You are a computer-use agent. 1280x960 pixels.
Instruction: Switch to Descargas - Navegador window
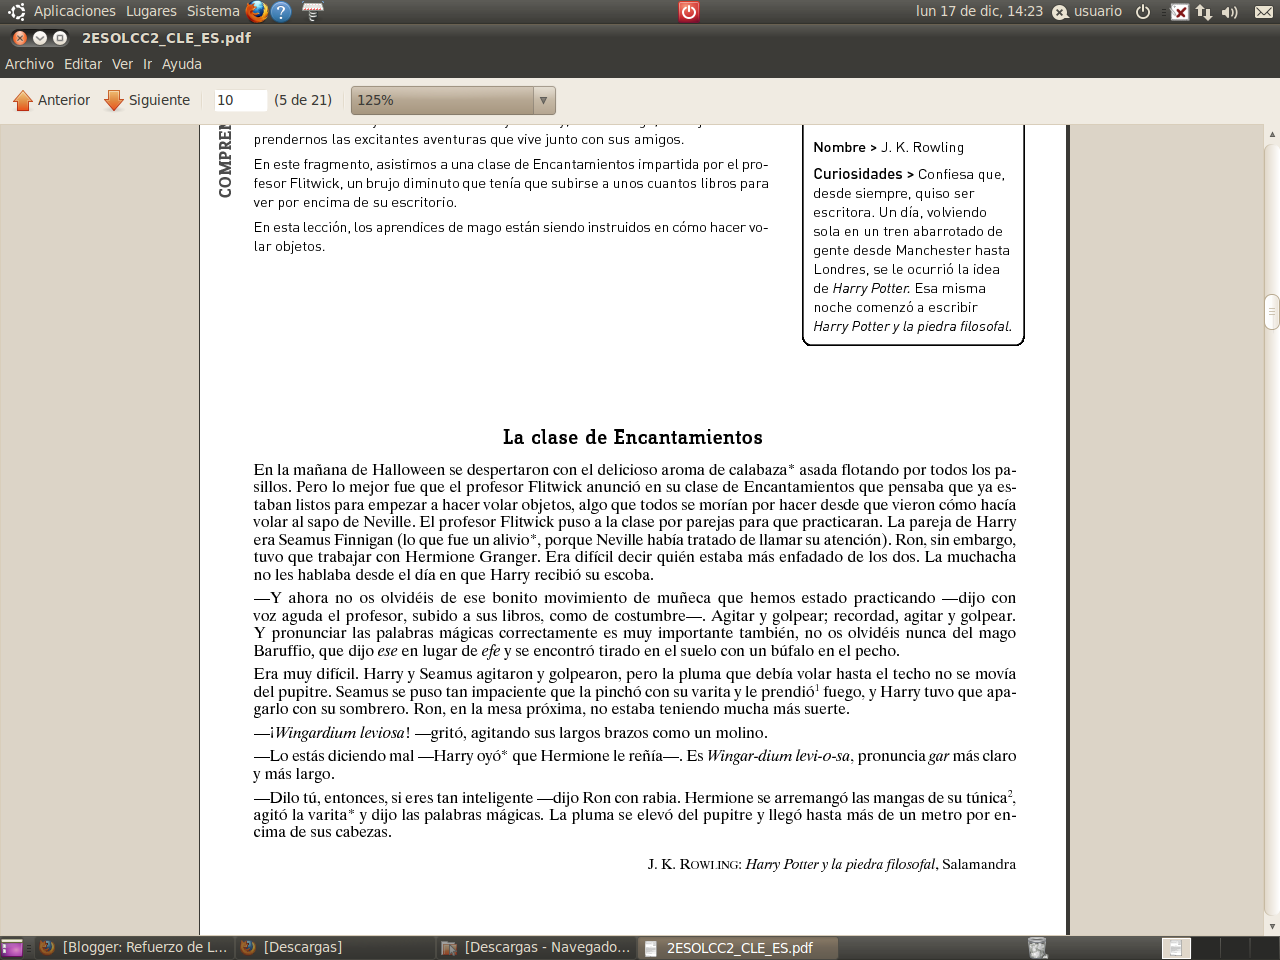(536, 947)
